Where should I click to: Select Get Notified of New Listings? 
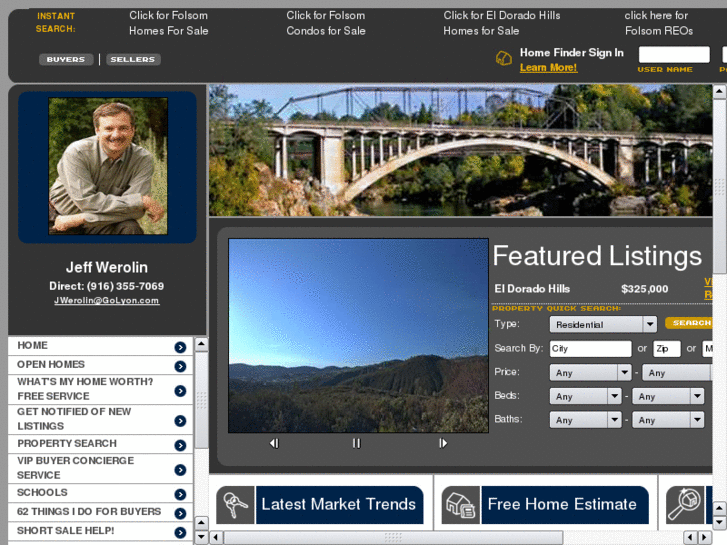coord(100,419)
